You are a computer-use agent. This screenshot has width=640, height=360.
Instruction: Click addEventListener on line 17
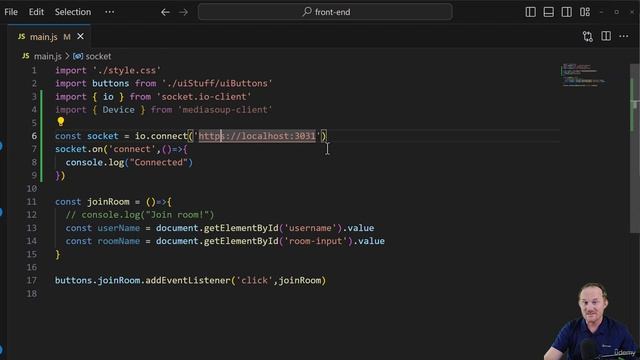(x=188, y=280)
